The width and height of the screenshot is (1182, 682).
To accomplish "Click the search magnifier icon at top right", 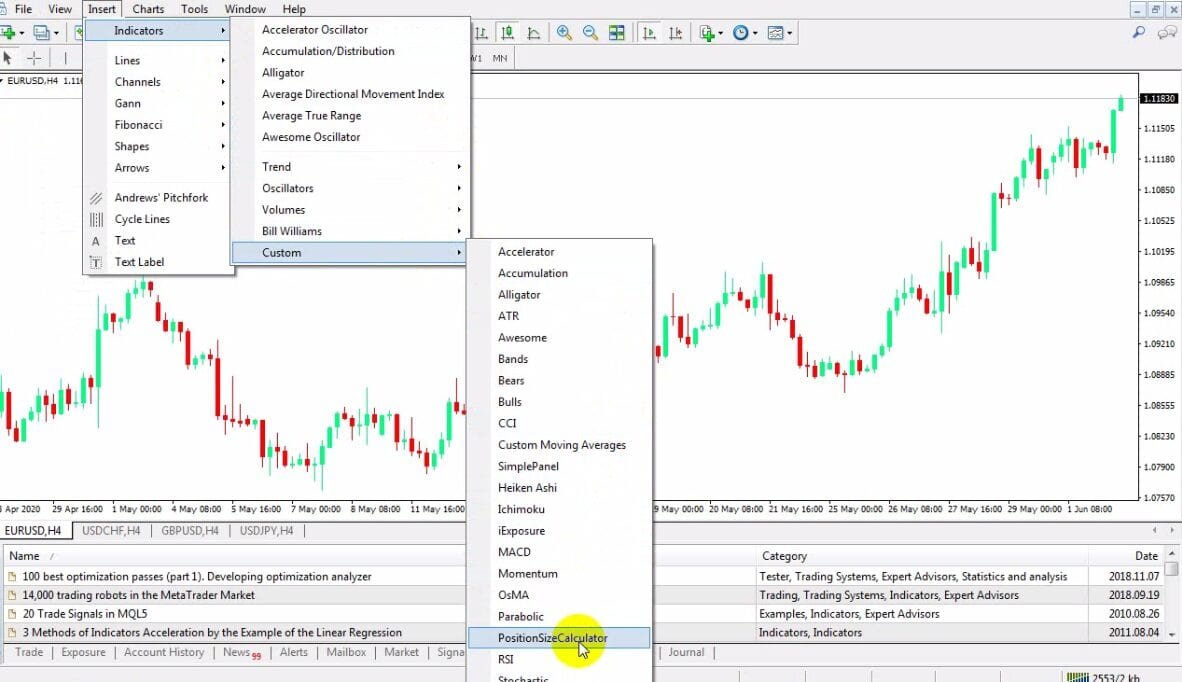I will click(x=1139, y=33).
